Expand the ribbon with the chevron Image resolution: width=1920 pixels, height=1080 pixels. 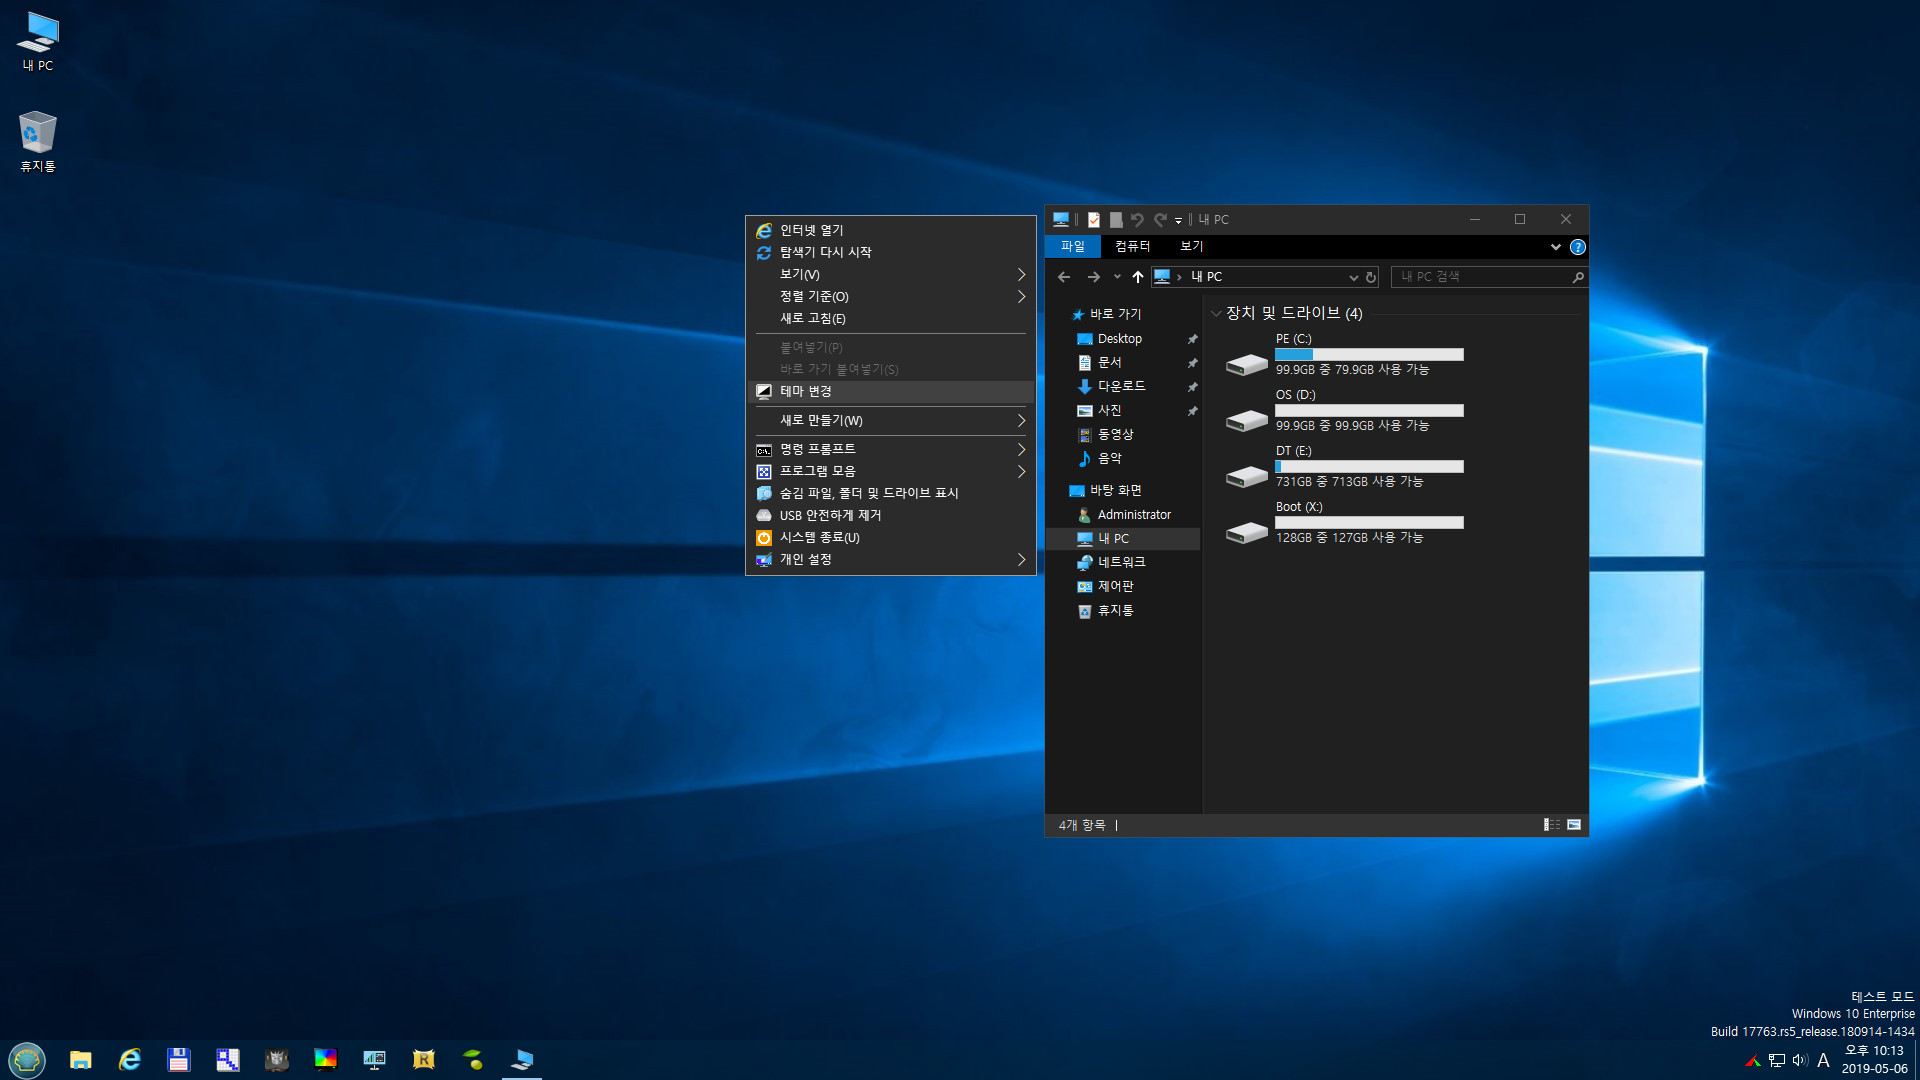point(1556,247)
